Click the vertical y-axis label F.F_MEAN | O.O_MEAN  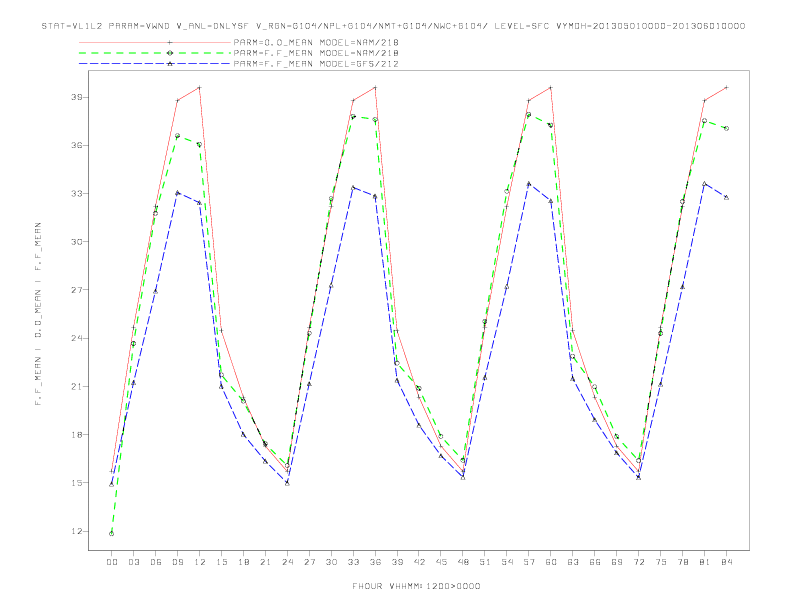point(38,314)
